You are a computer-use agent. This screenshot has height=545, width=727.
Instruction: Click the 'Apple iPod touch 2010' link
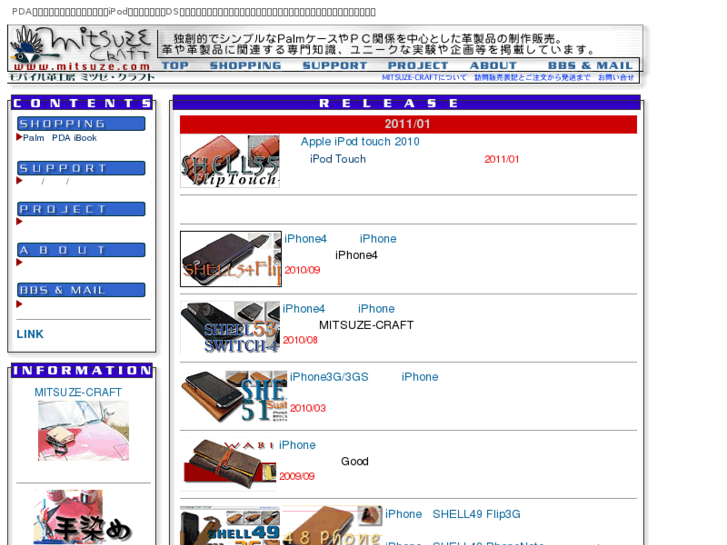pos(360,141)
